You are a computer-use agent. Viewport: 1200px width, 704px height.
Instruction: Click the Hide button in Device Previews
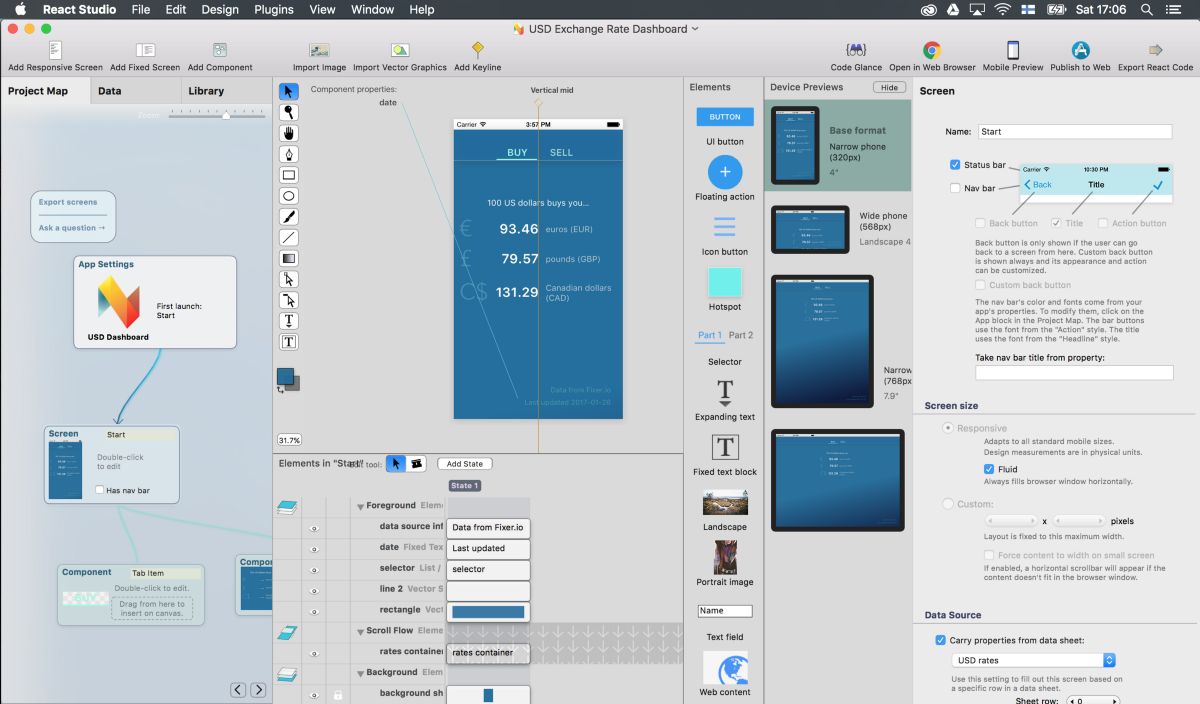pos(888,88)
